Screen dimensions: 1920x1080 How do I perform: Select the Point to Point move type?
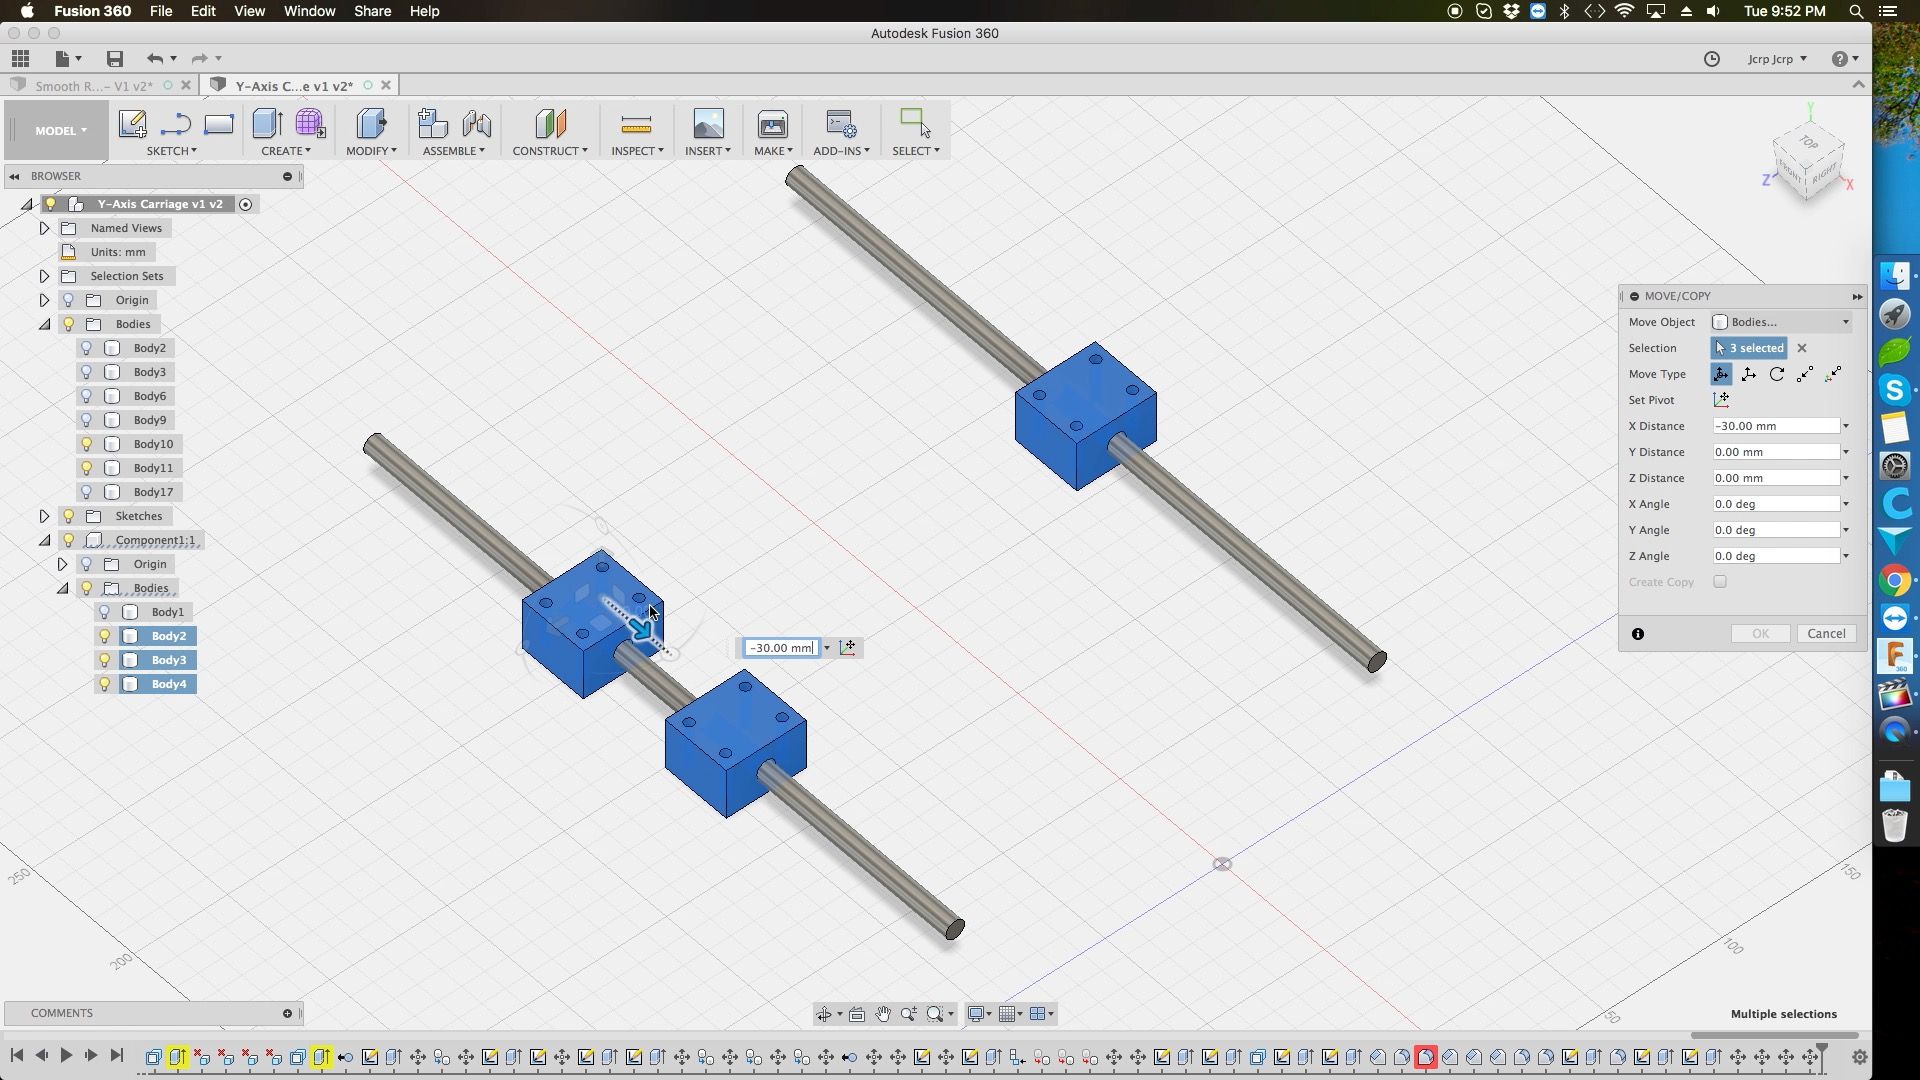pyautogui.click(x=1805, y=374)
